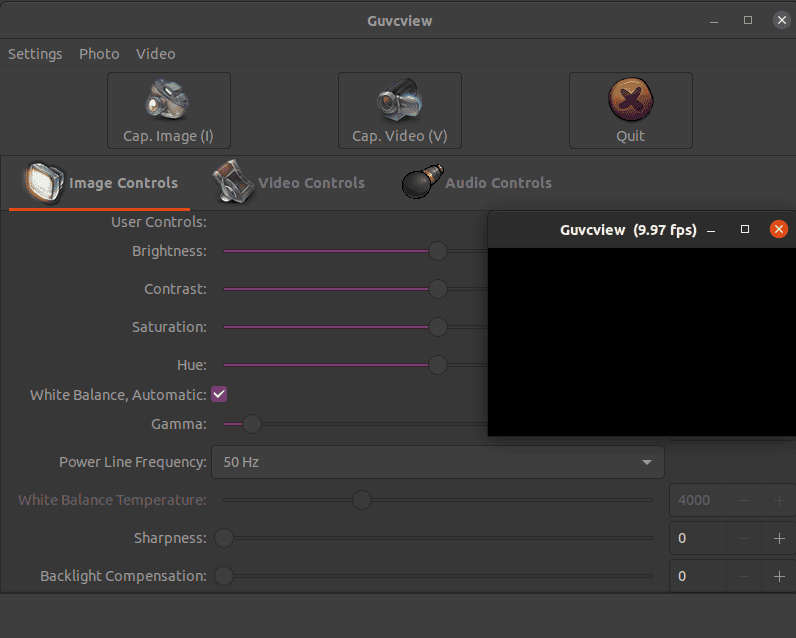Open the Video menu
The width and height of the screenshot is (796, 638).
pyautogui.click(x=155, y=54)
